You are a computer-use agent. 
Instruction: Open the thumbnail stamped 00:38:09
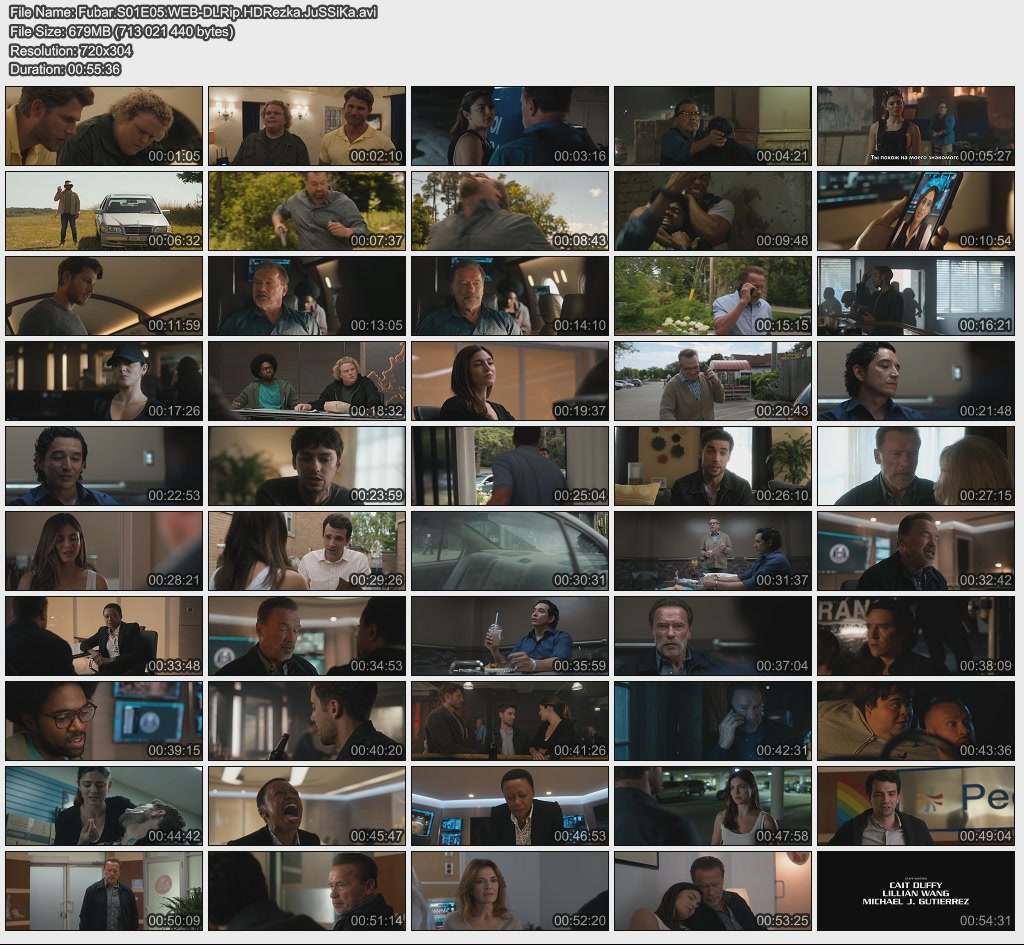tap(916, 636)
